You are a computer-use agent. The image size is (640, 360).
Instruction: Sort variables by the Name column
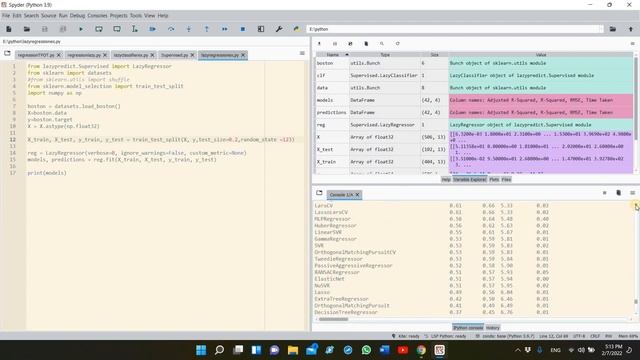click(333, 55)
